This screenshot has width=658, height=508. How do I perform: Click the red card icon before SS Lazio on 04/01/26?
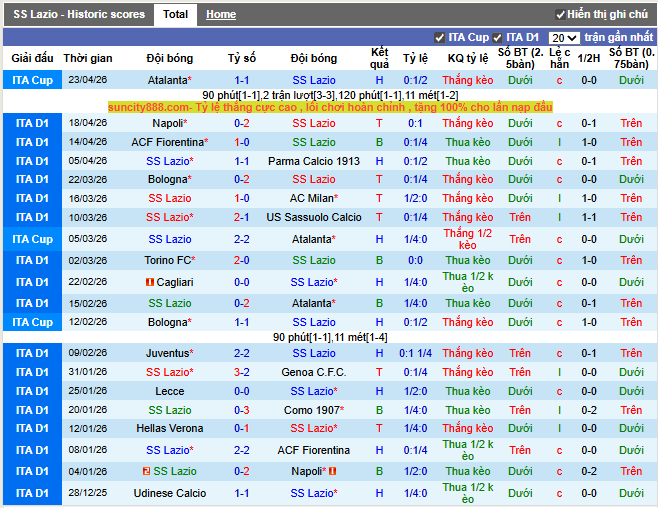[x=146, y=471]
